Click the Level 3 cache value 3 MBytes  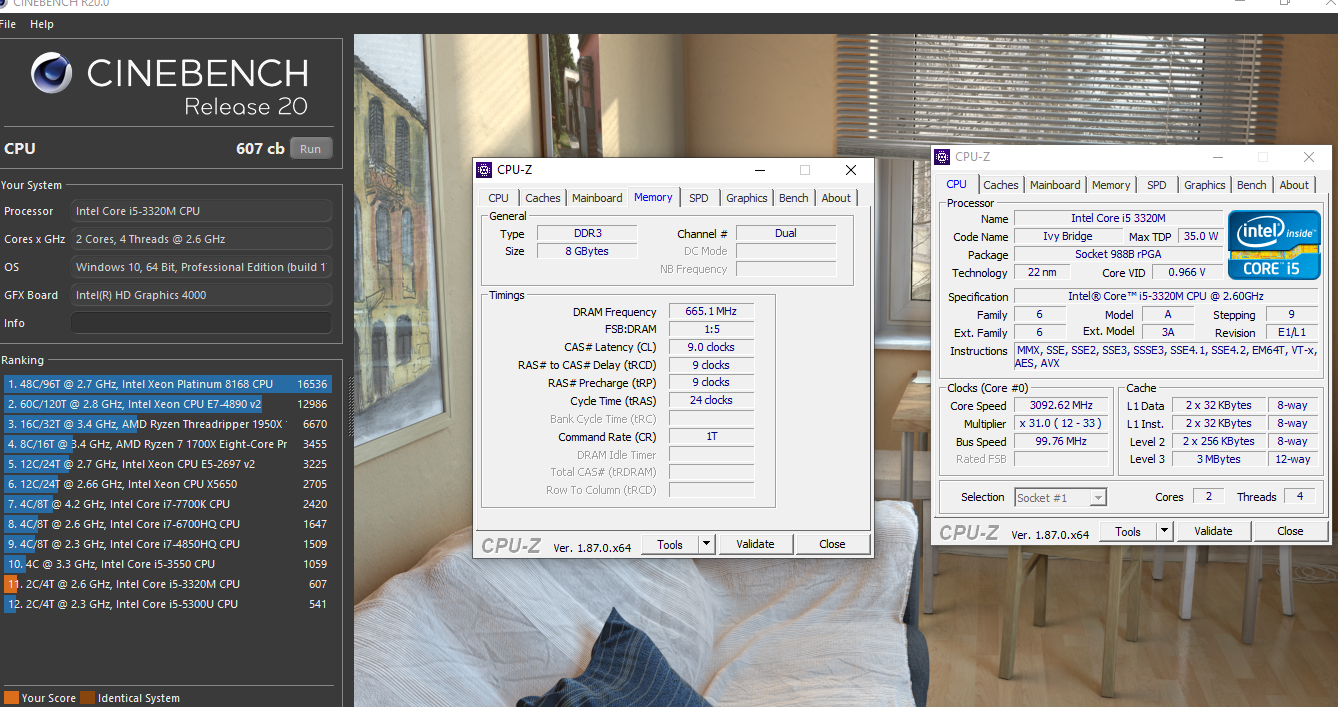tap(1218, 460)
